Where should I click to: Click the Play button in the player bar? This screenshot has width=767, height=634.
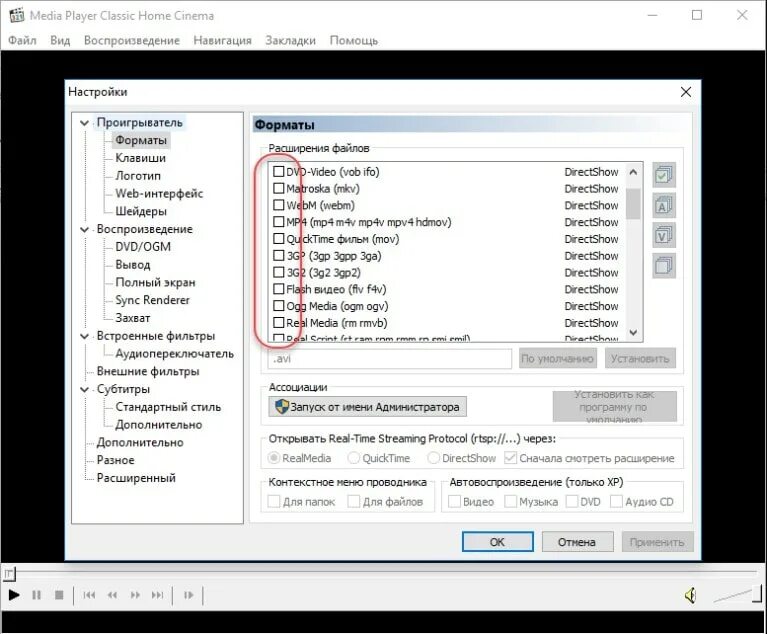point(14,595)
